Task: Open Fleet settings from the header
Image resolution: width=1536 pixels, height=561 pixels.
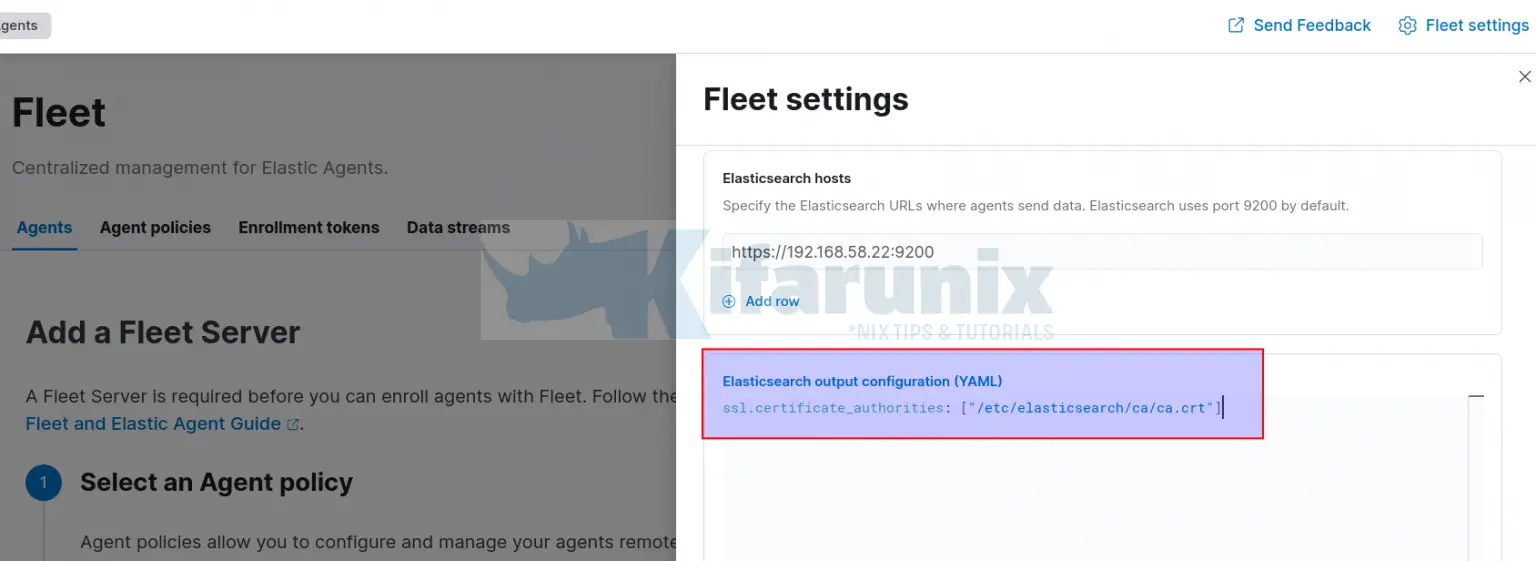Action: click(x=1477, y=25)
